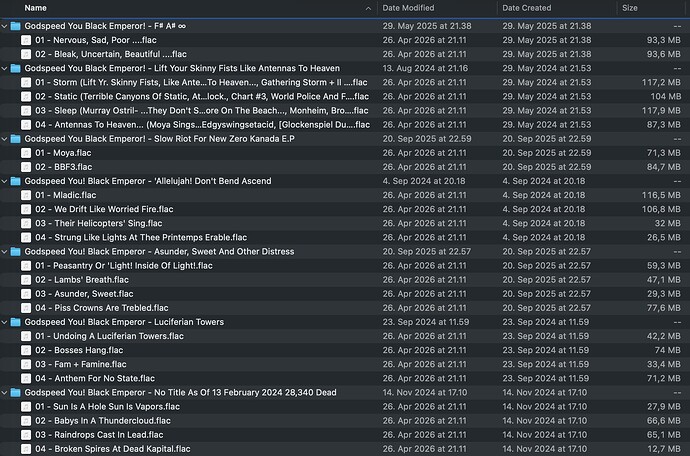Click the 4. Sep 2024 at 20.18 created date of 'Allelujah! folder
This screenshot has width=690, height=456.
[544, 181]
